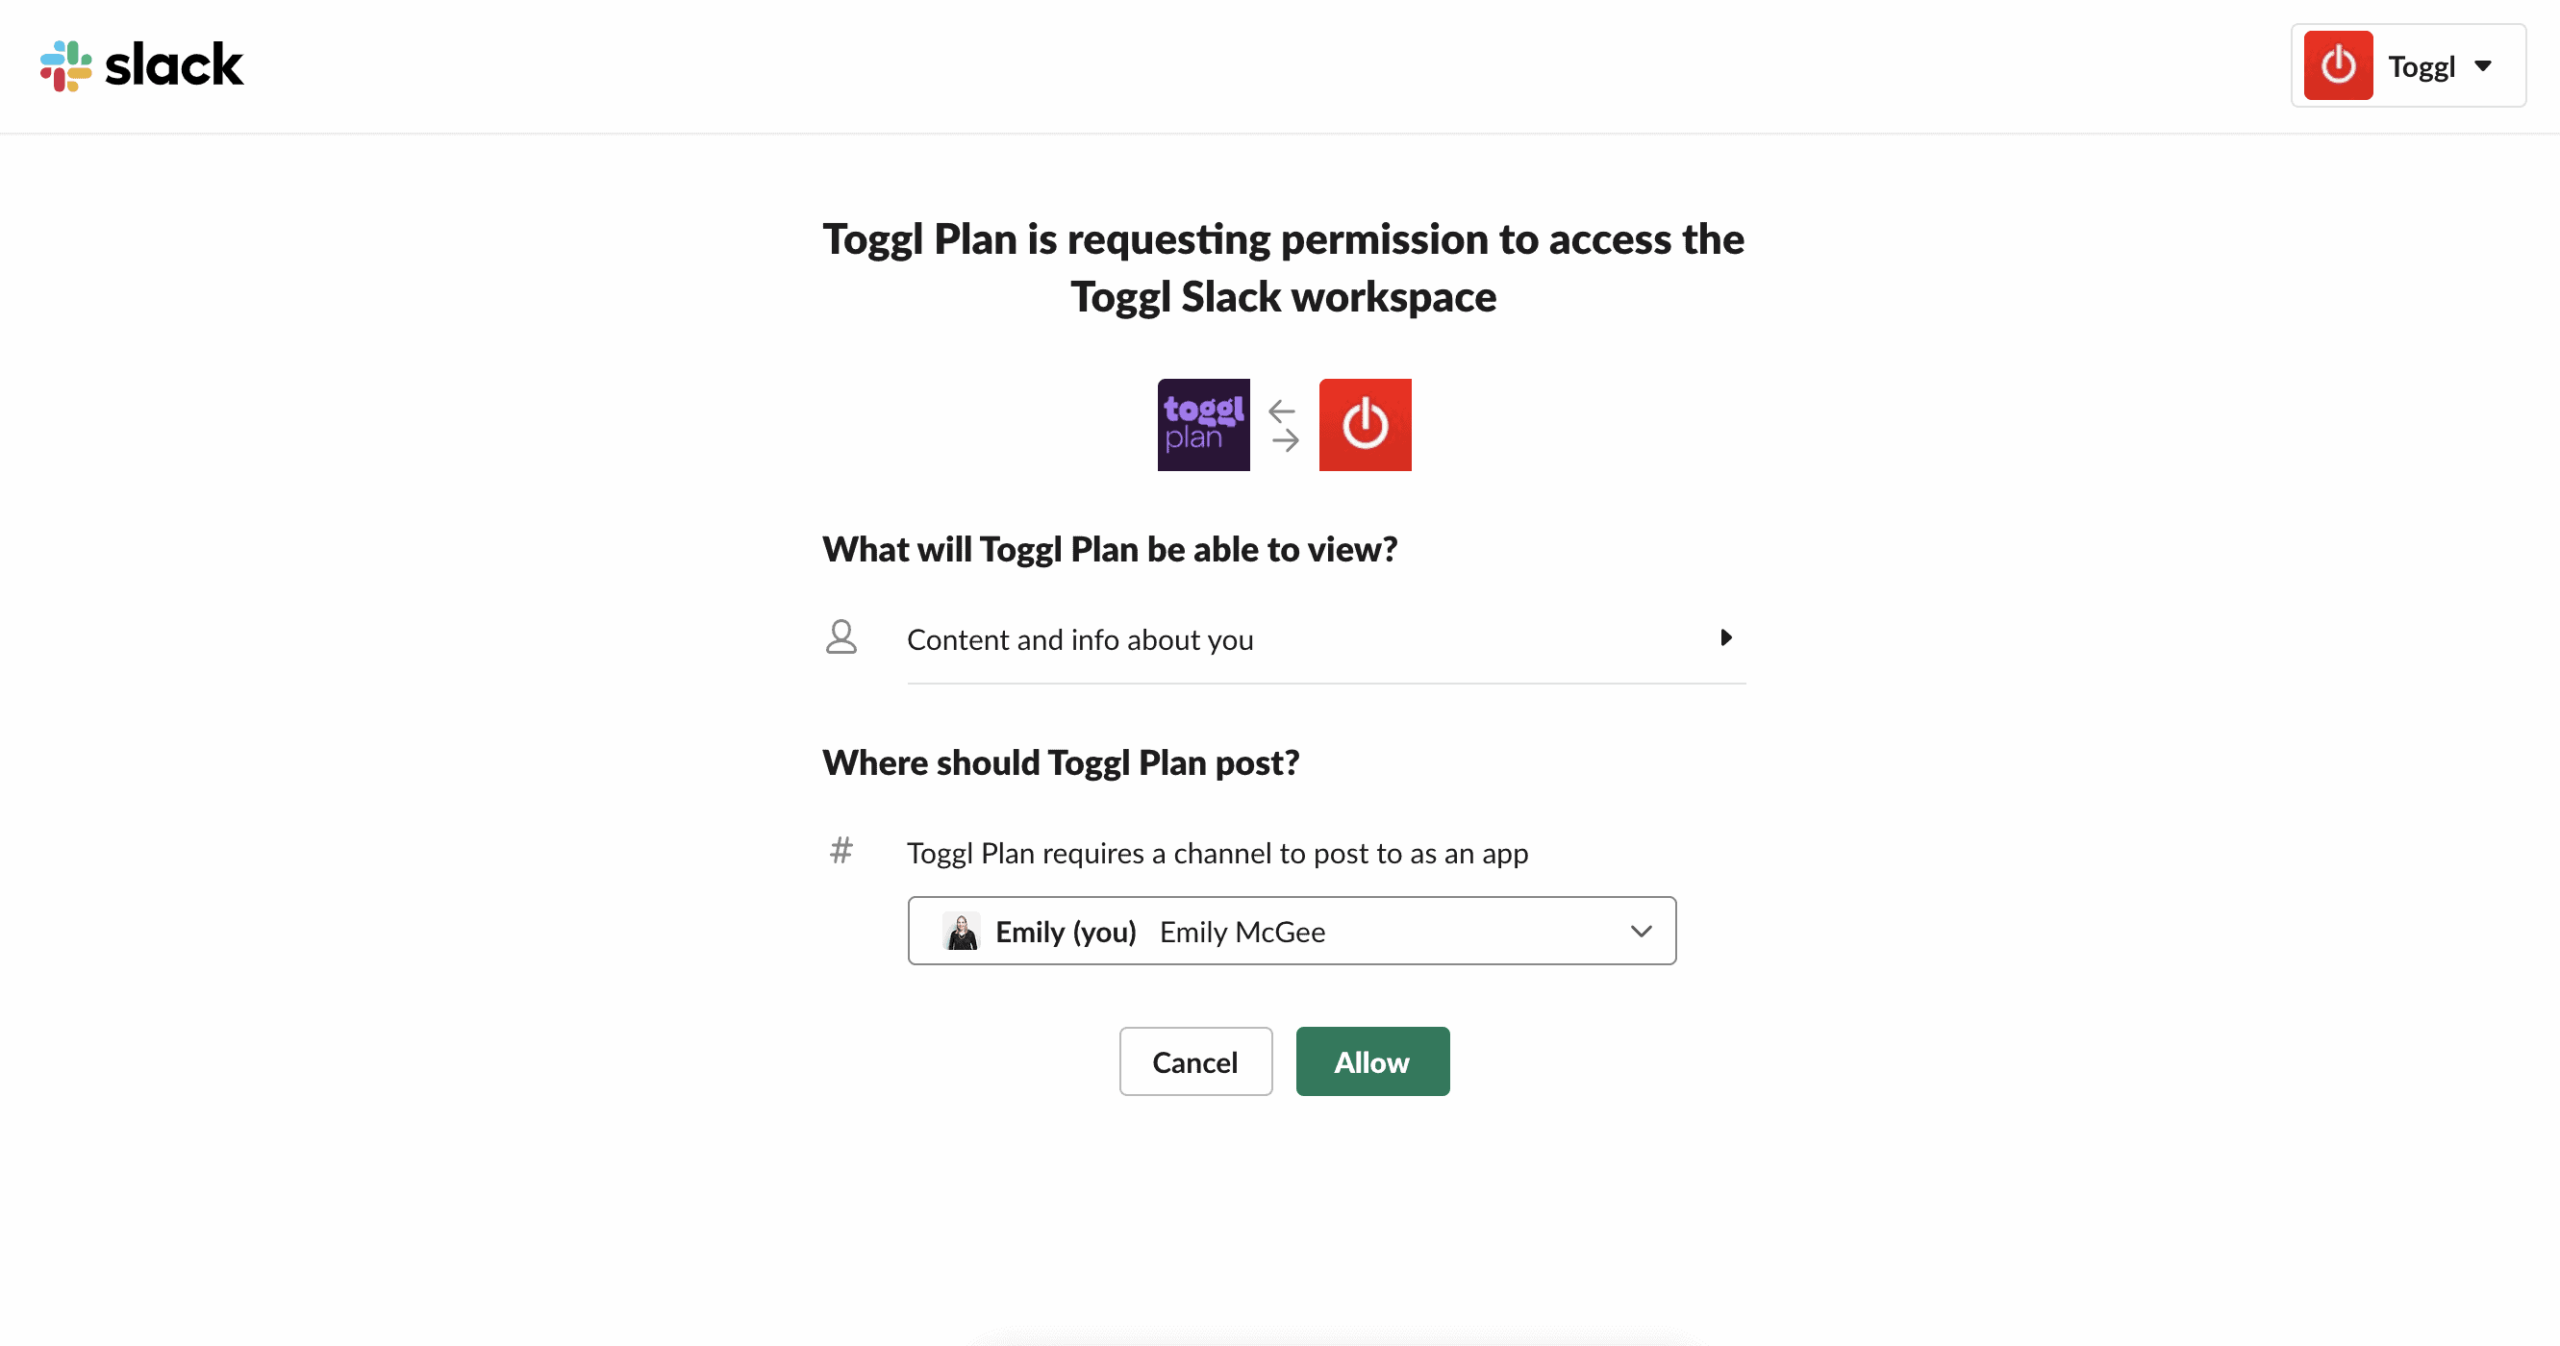
Task: Click 'Content and info about you' row
Action: click(1080, 640)
